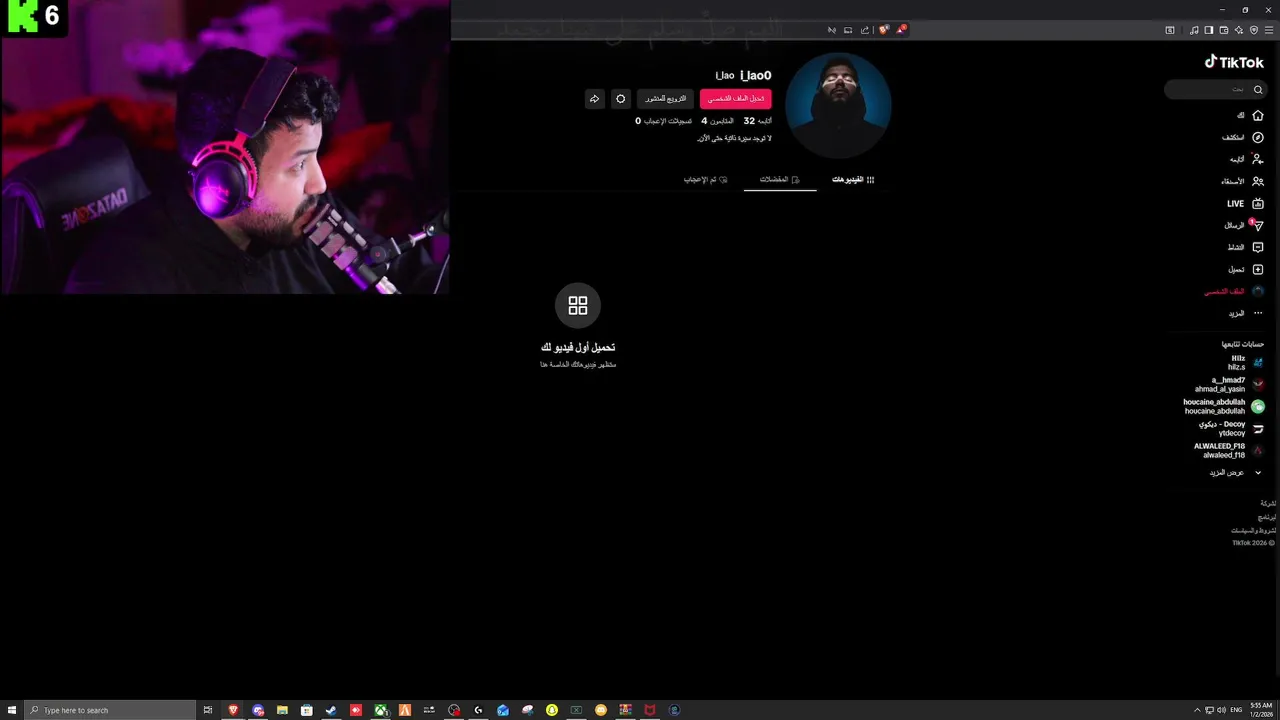Open followed account alwaleed_f18

1229,450
